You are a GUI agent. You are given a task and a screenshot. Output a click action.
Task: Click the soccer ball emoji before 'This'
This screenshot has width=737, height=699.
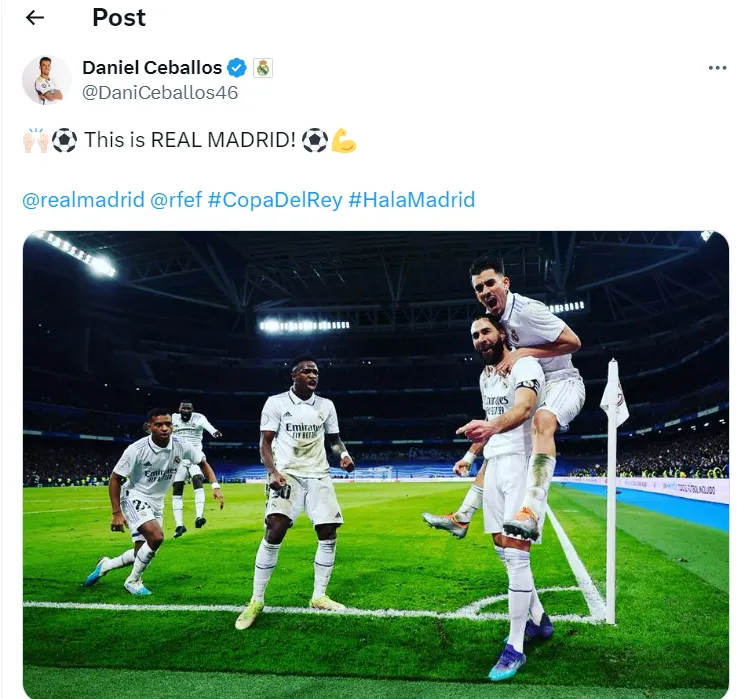coord(64,141)
